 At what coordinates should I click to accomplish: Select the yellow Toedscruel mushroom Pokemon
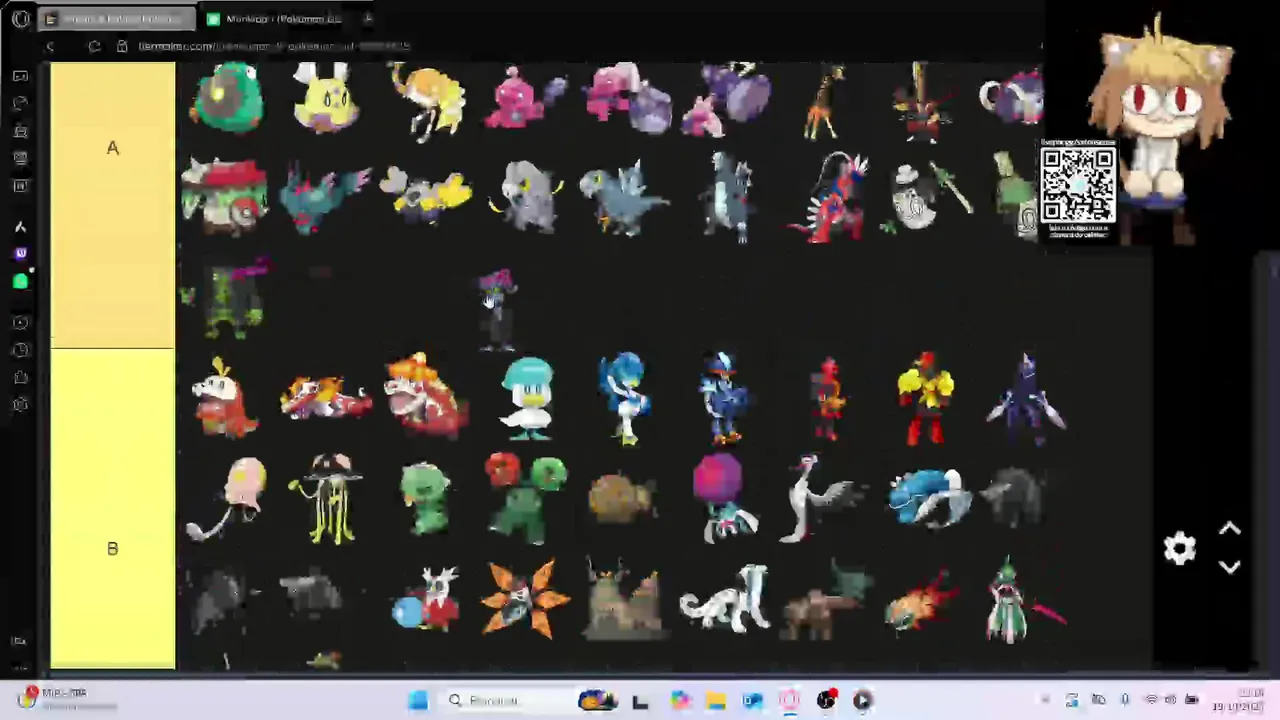(x=326, y=498)
